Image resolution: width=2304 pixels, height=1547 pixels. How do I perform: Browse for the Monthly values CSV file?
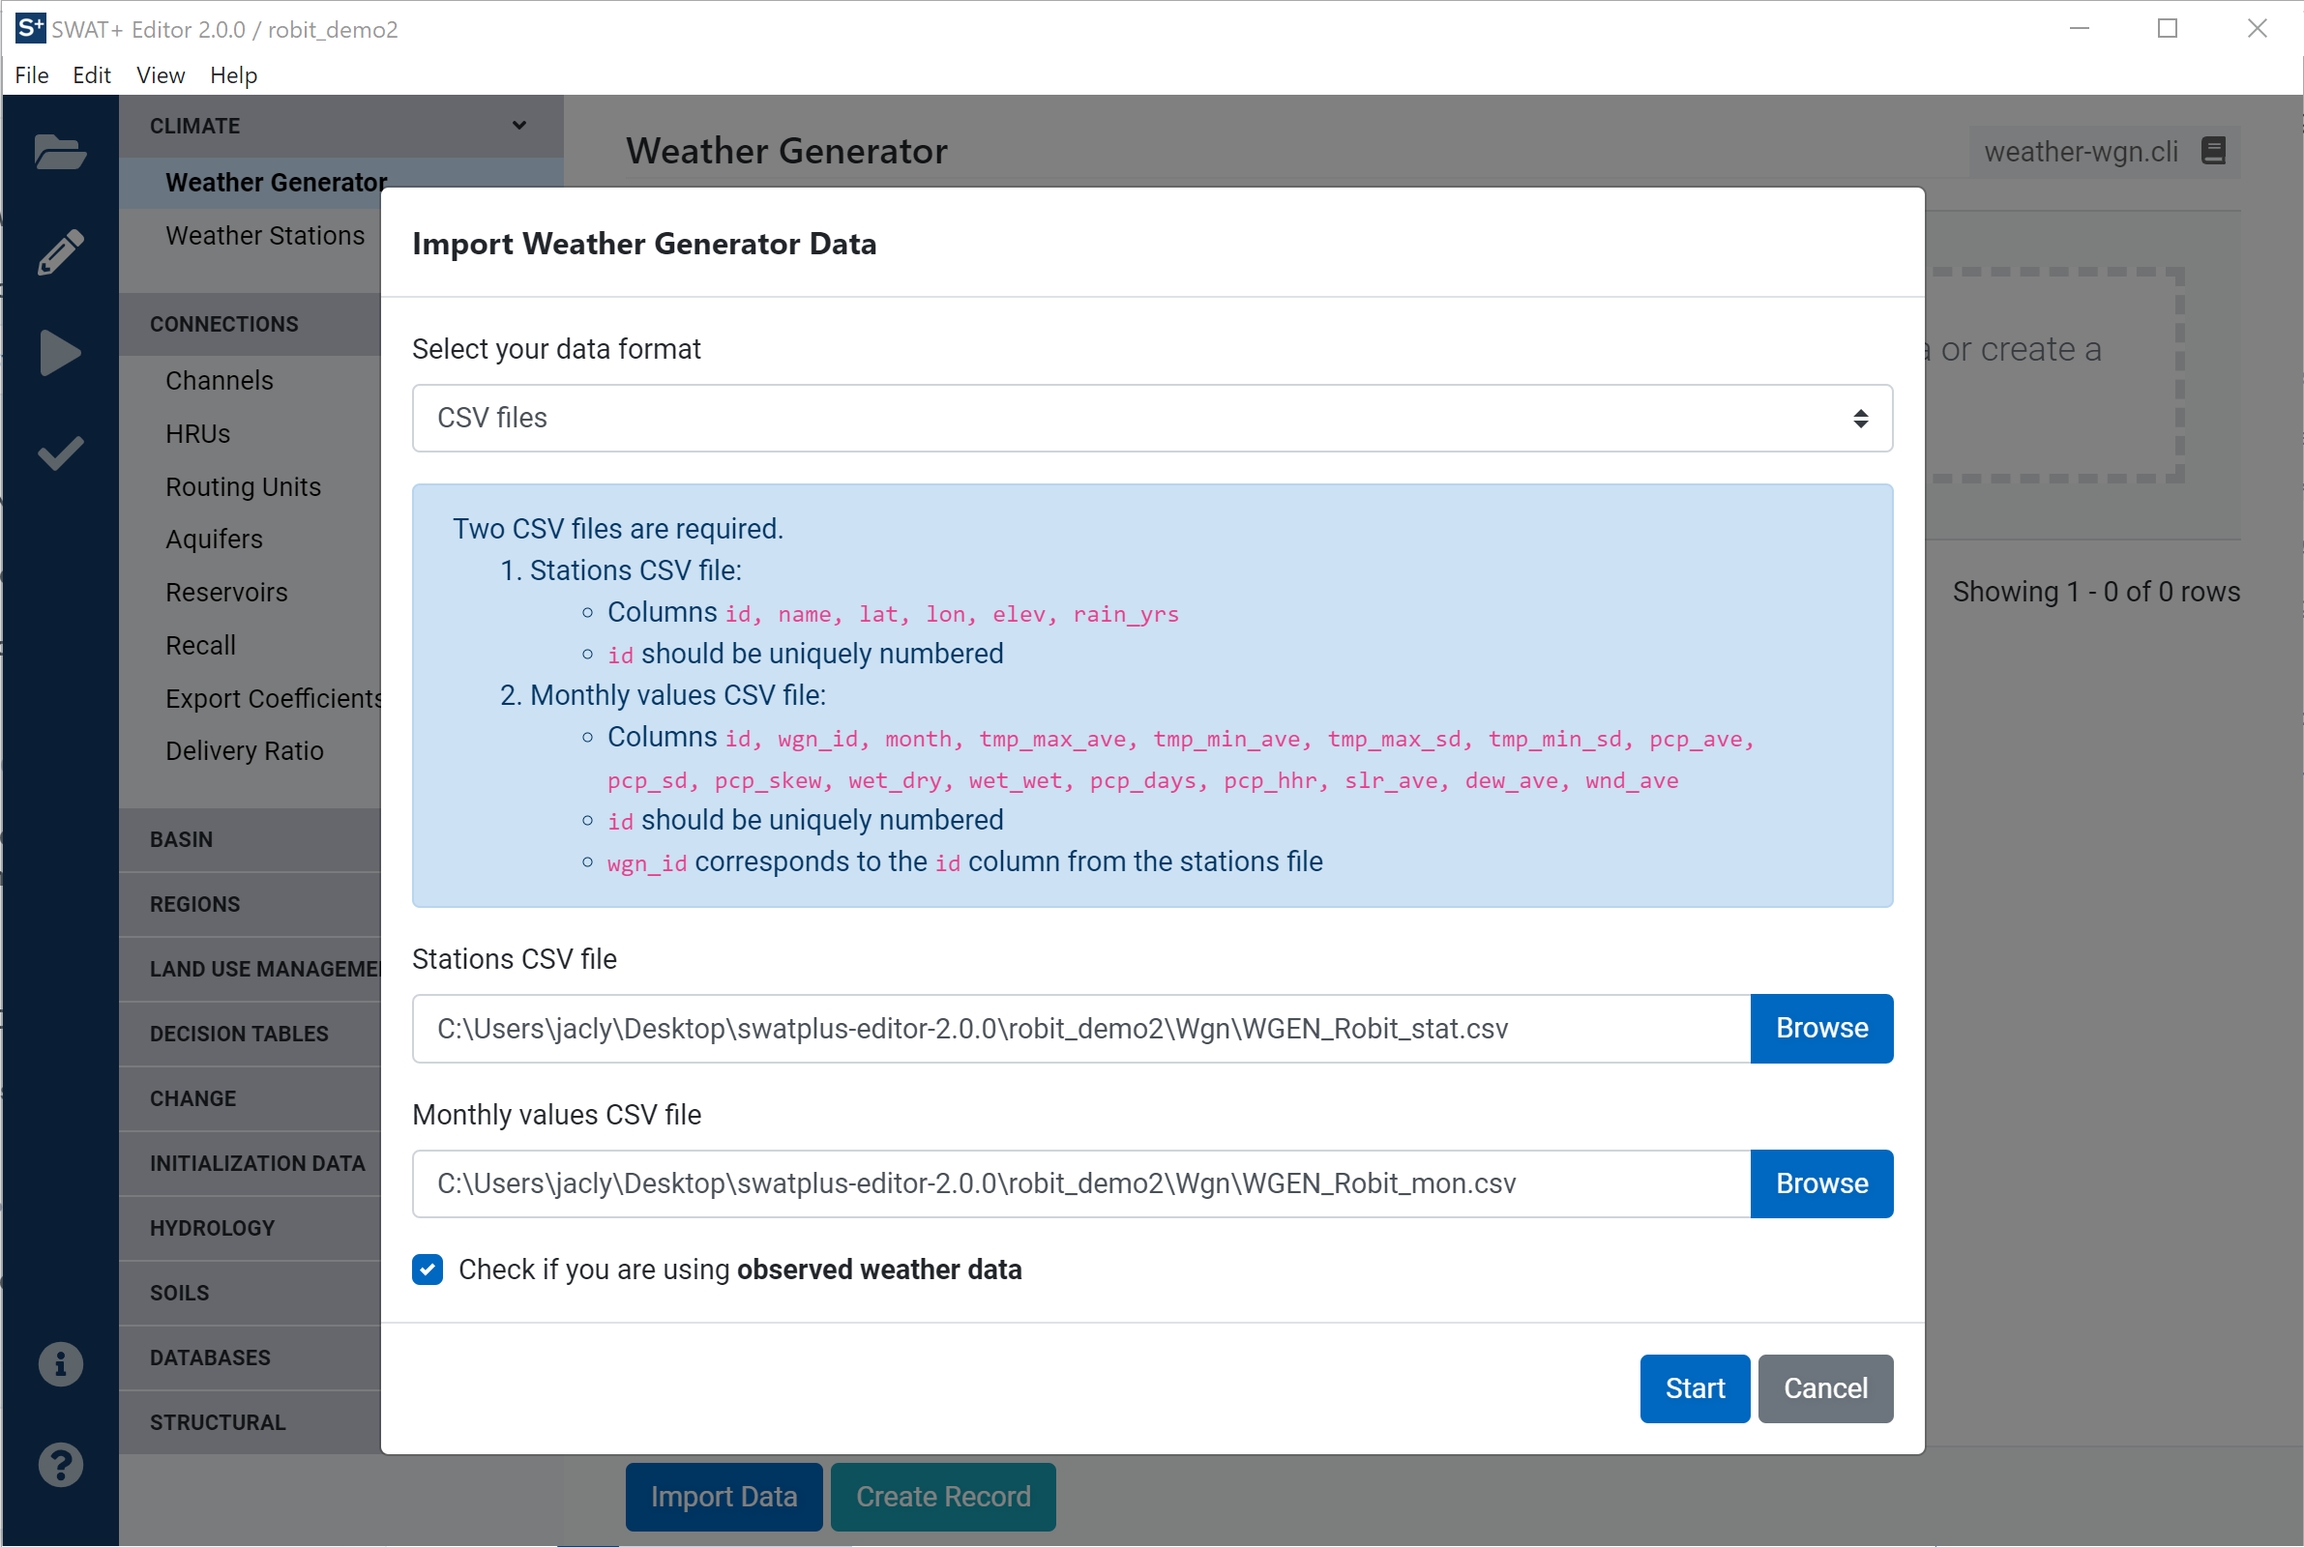point(1820,1183)
